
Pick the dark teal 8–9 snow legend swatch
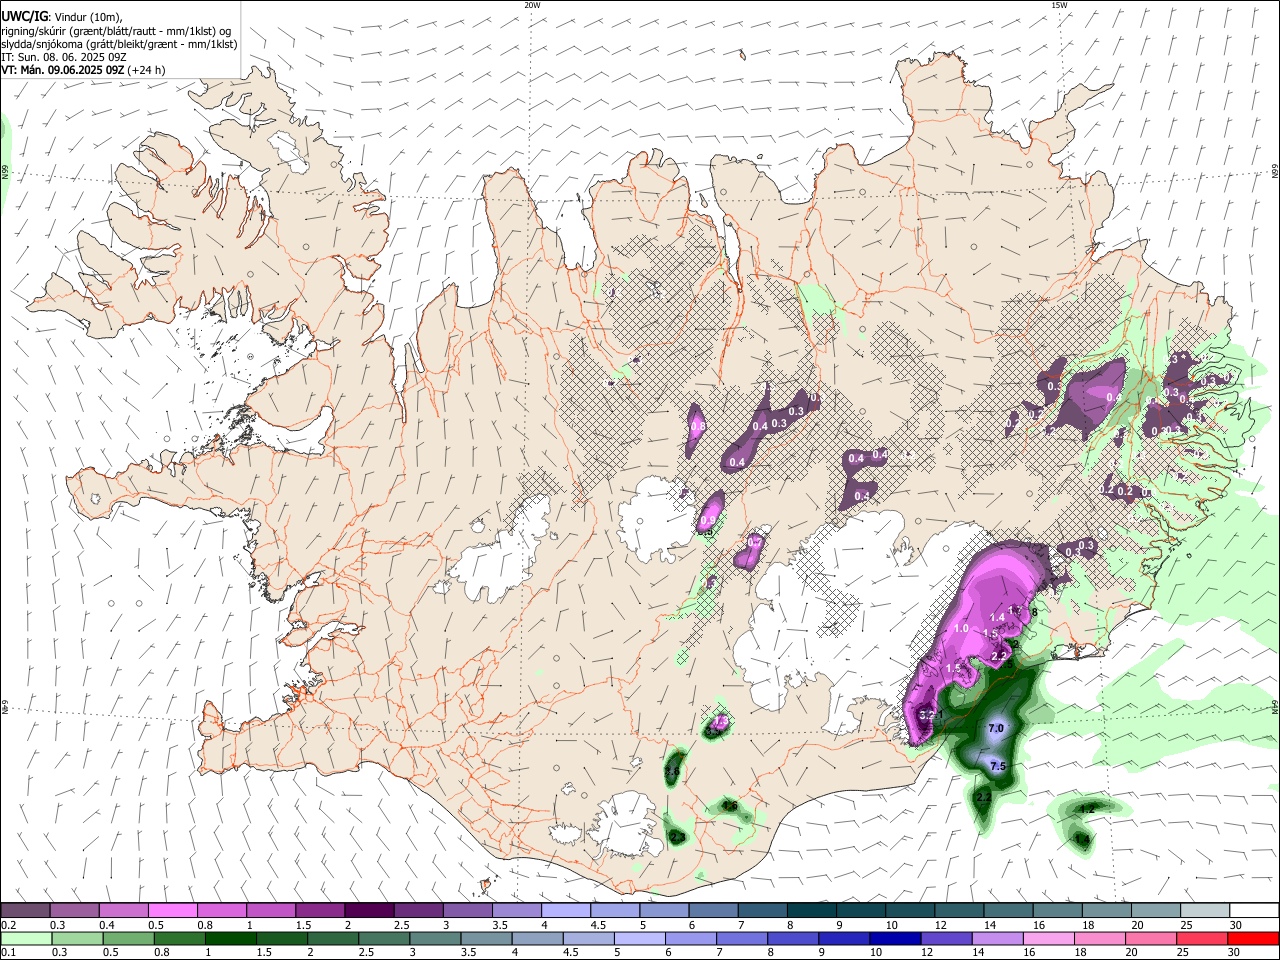(811, 910)
